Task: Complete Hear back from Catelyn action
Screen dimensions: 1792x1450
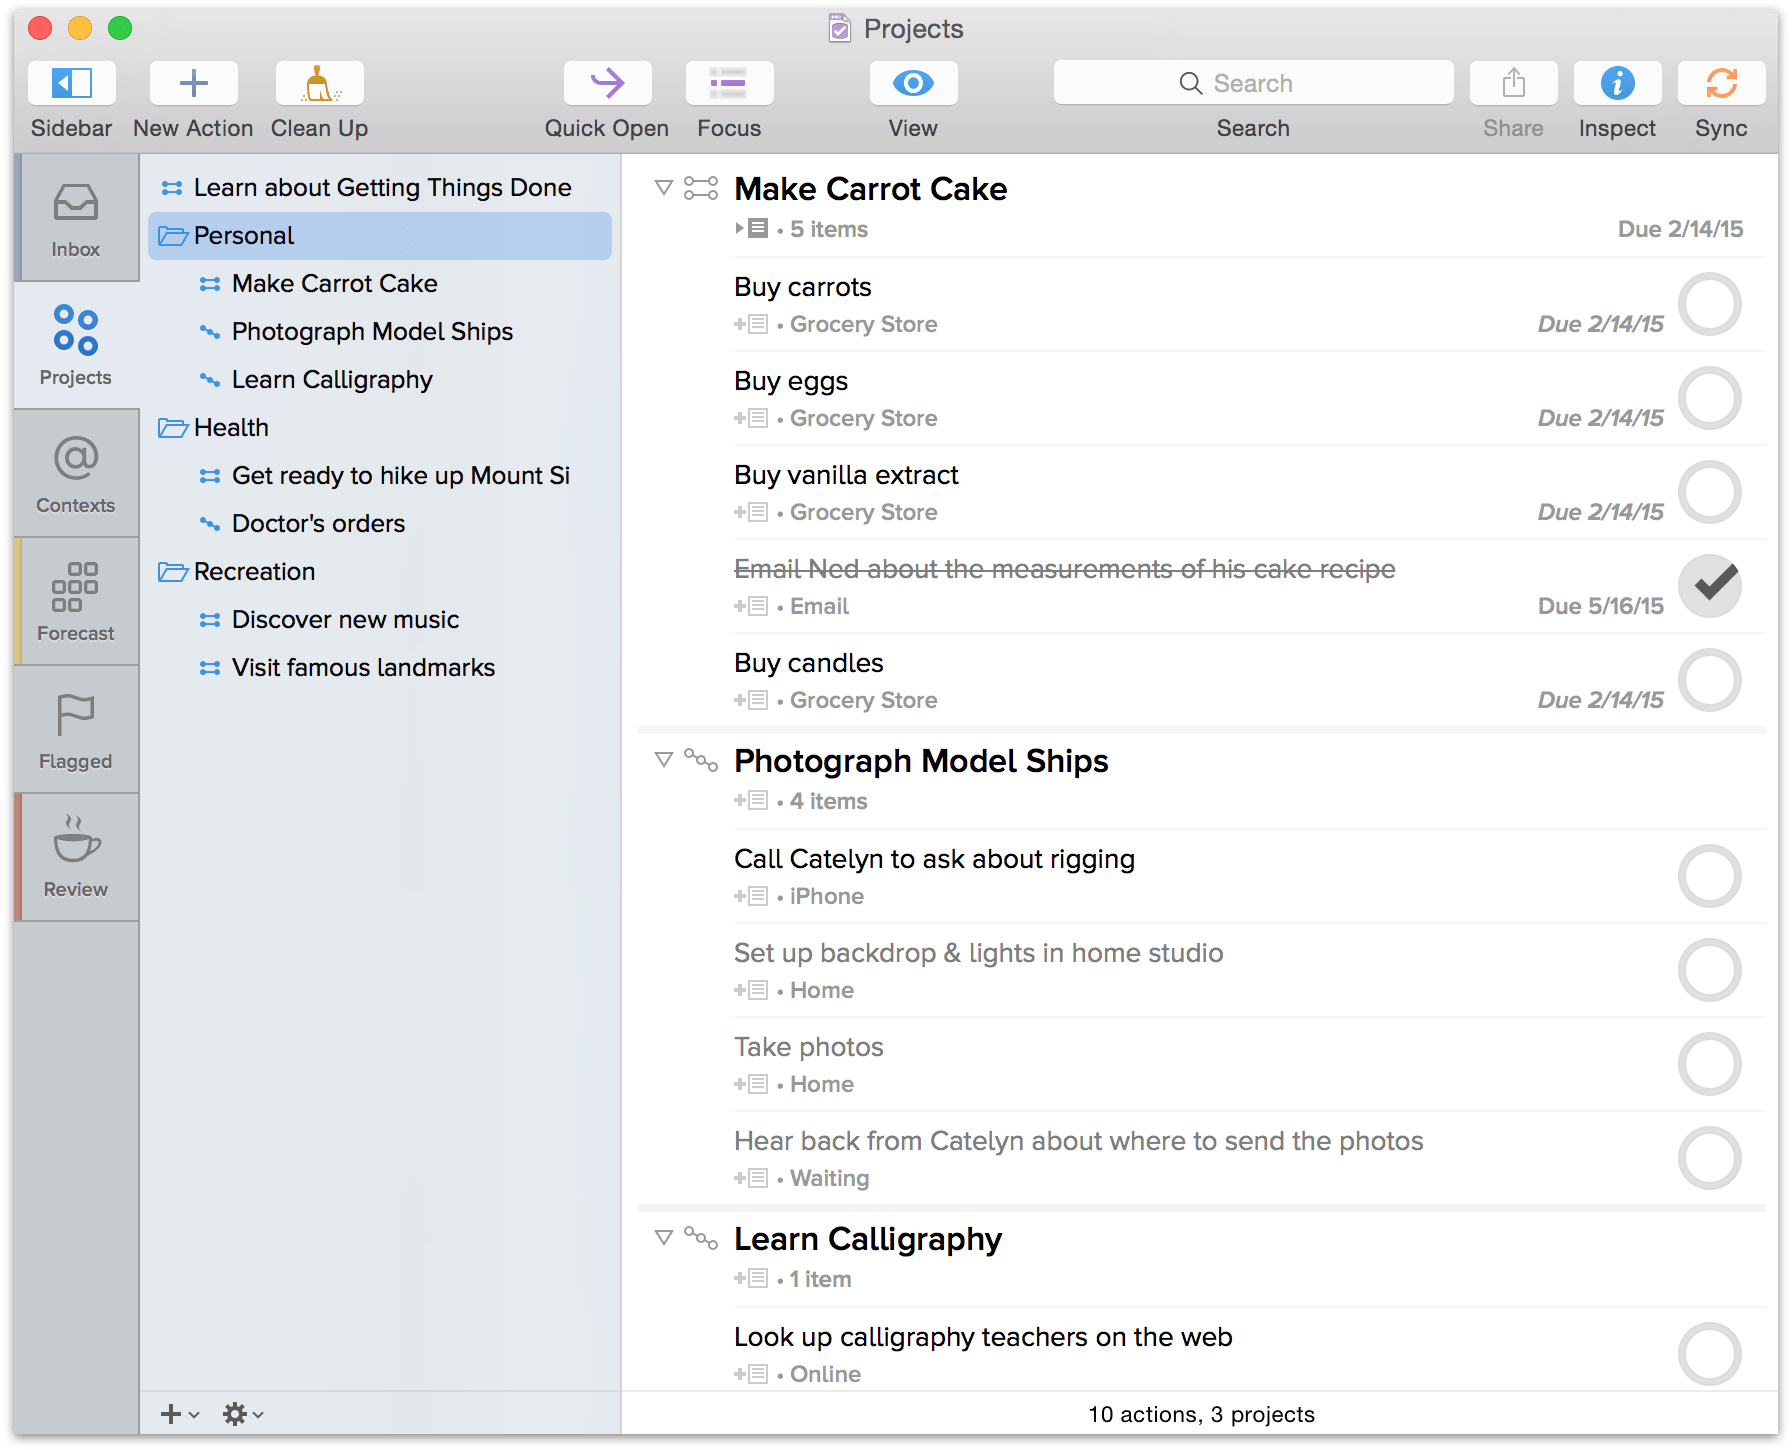Action: pyautogui.click(x=1710, y=1158)
